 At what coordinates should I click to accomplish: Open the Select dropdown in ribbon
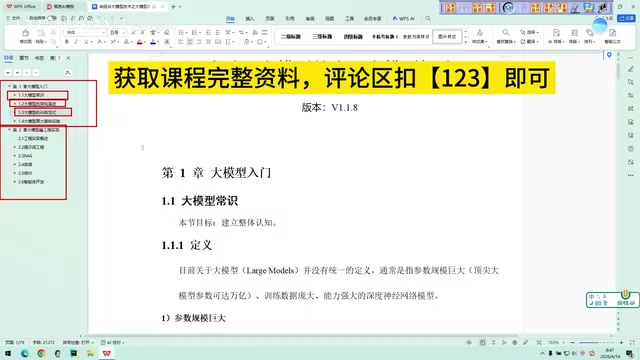point(529,32)
